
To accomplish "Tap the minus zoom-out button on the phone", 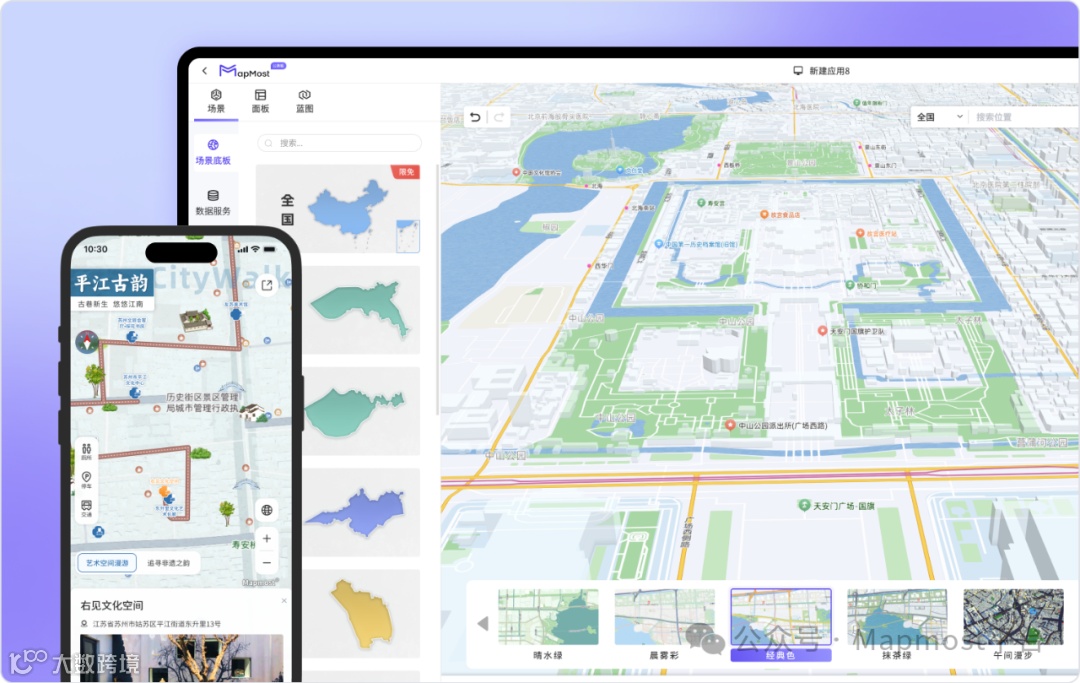I will click(267, 563).
